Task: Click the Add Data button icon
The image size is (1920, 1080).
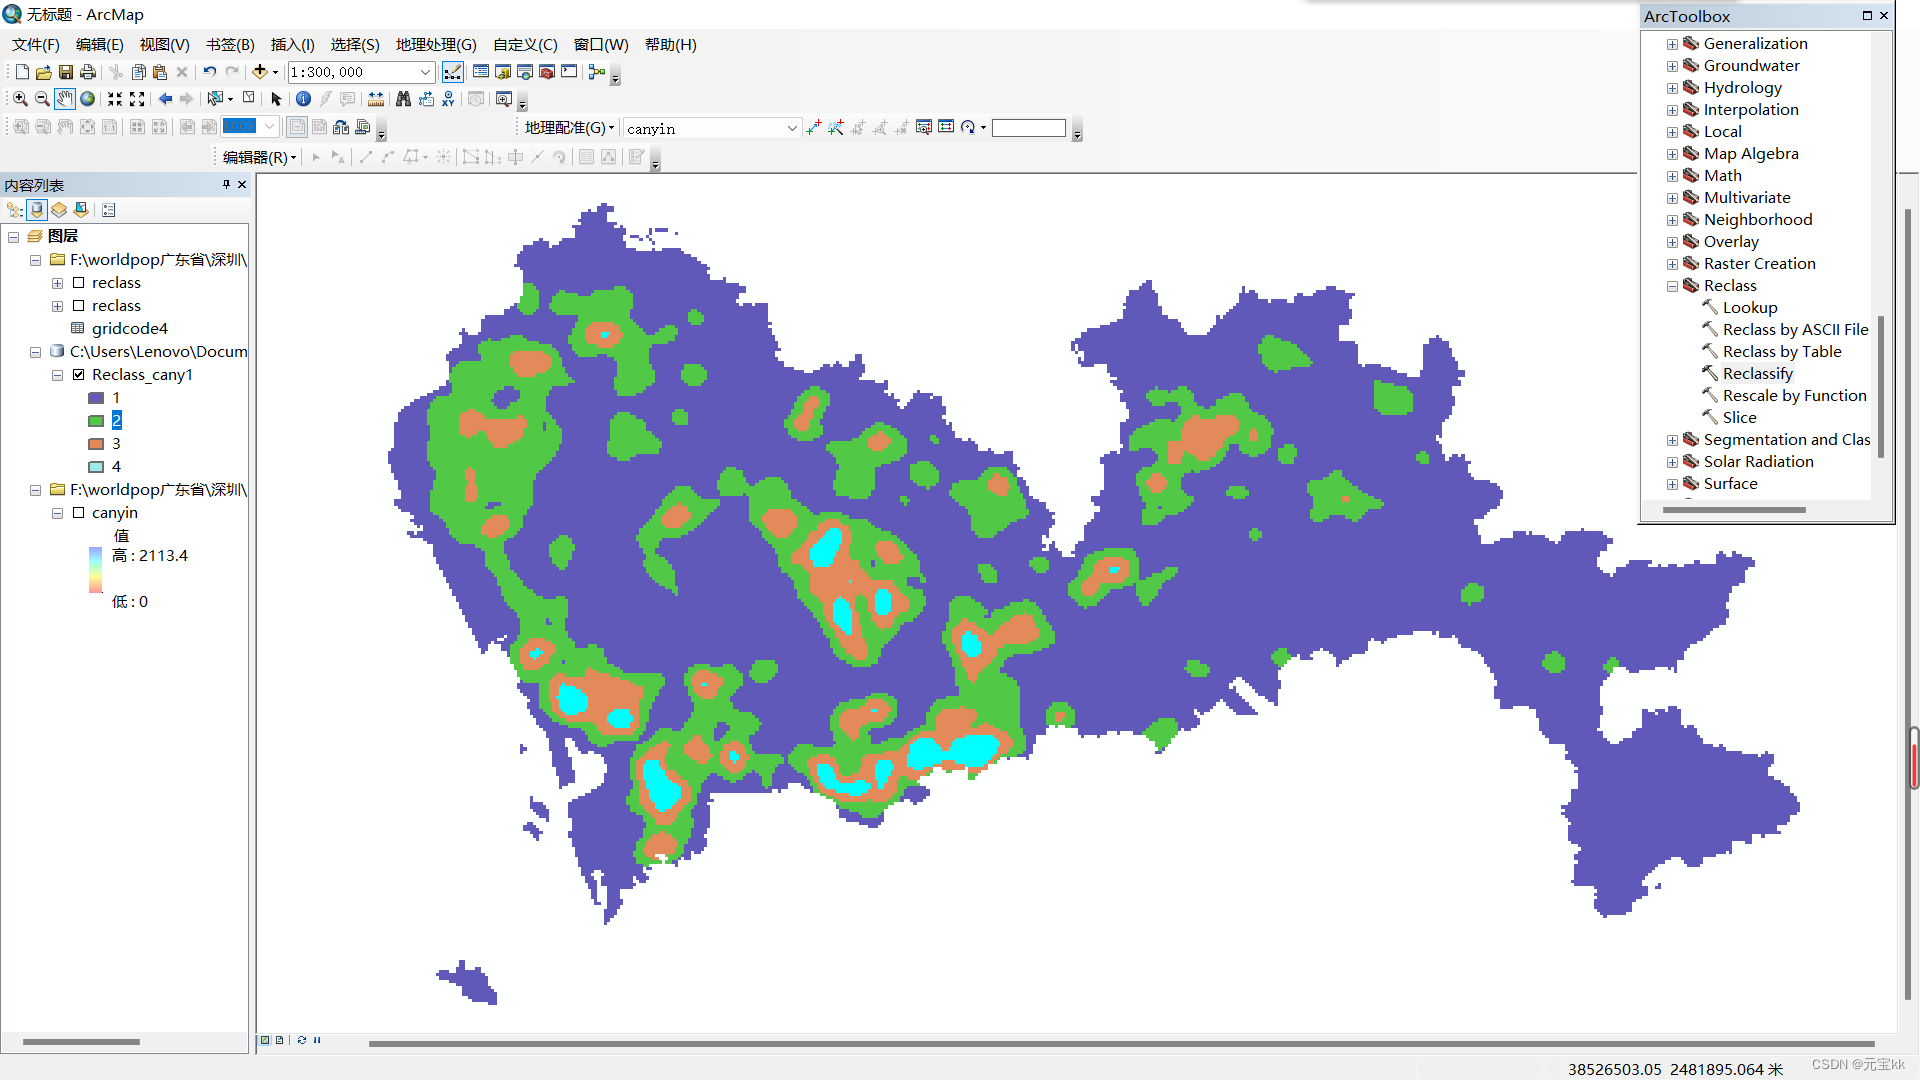Action: coord(260,72)
